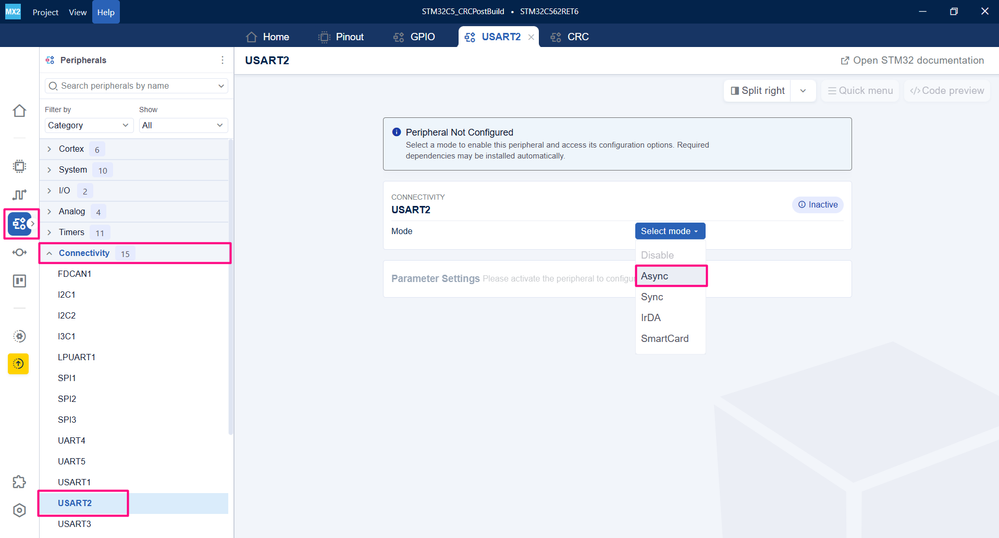Click the yellow generate code icon
This screenshot has width=999, height=538.
pyautogui.click(x=18, y=364)
